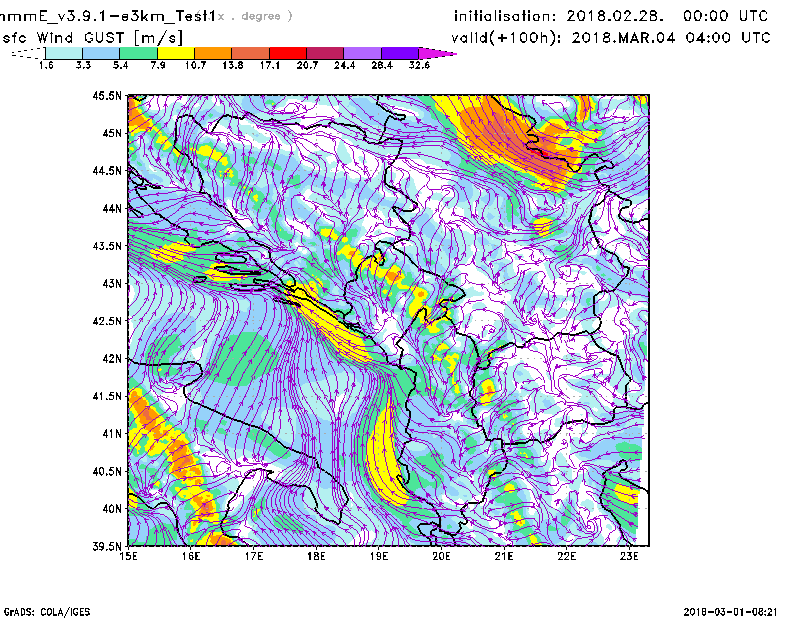Click the light cyan legend swatch
The image size is (800, 618).
[x=64, y=53]
